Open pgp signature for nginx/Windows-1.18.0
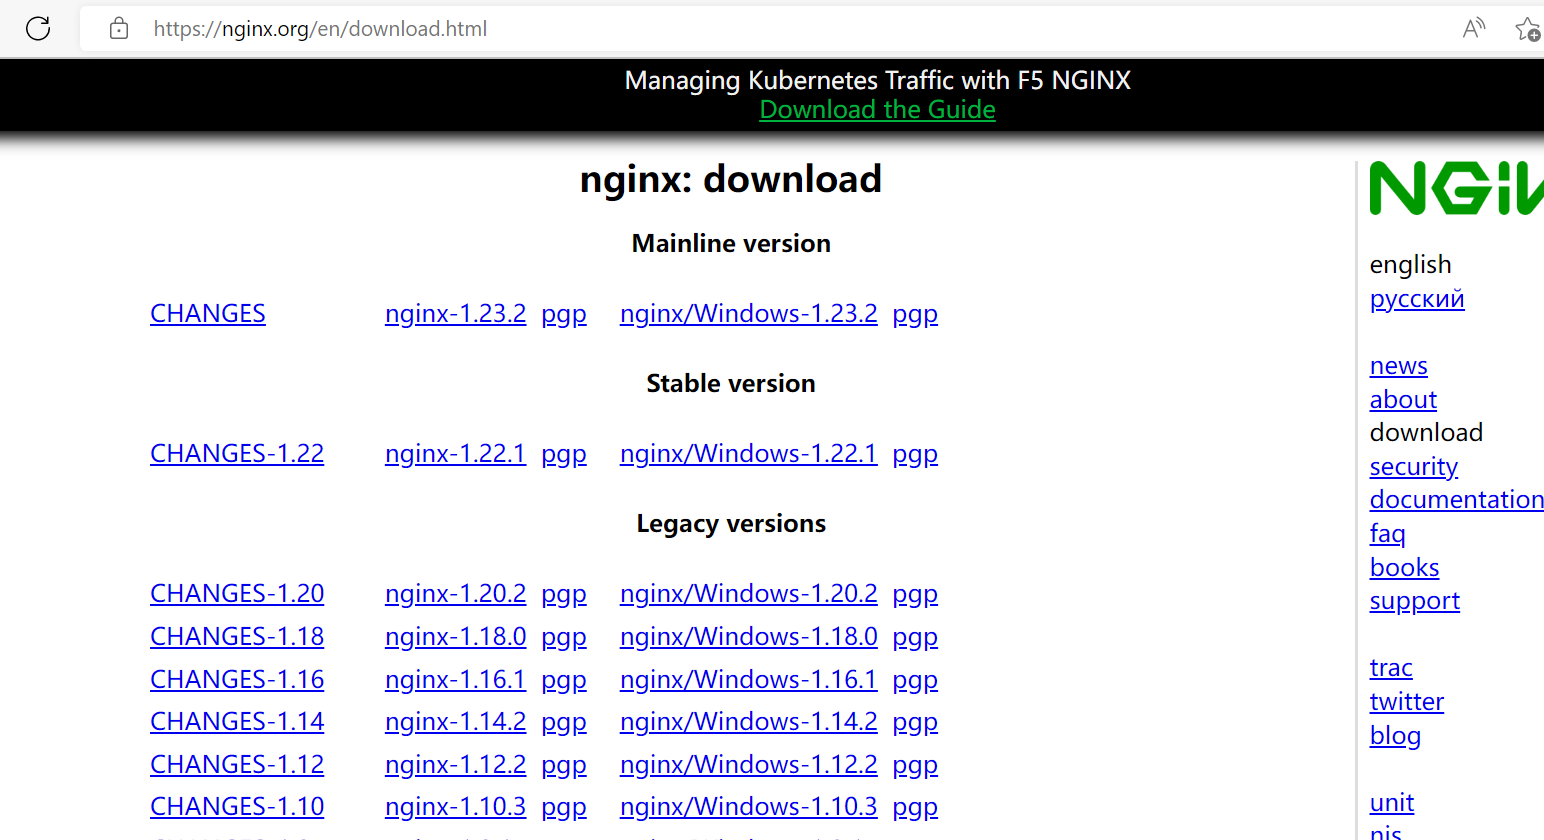The width and height of the screenshot is (1544, 840). (x=915, y=637)
